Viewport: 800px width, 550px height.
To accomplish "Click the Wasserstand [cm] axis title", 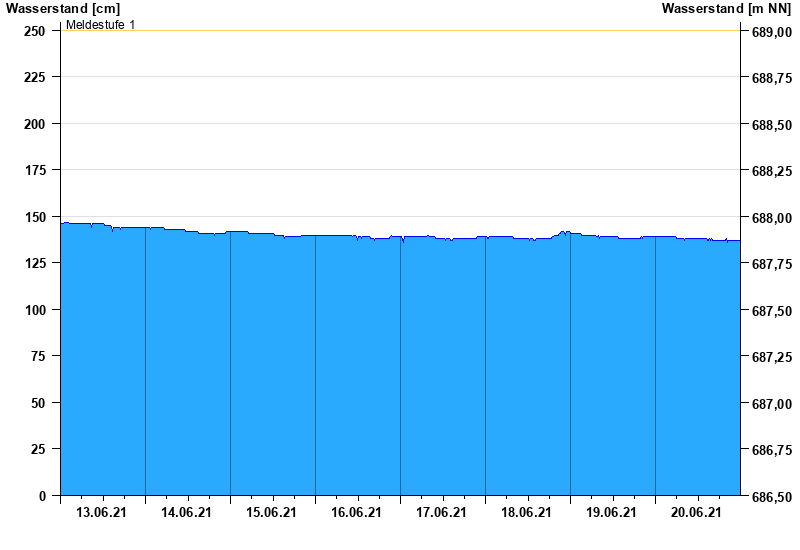I will click(62, 9).
